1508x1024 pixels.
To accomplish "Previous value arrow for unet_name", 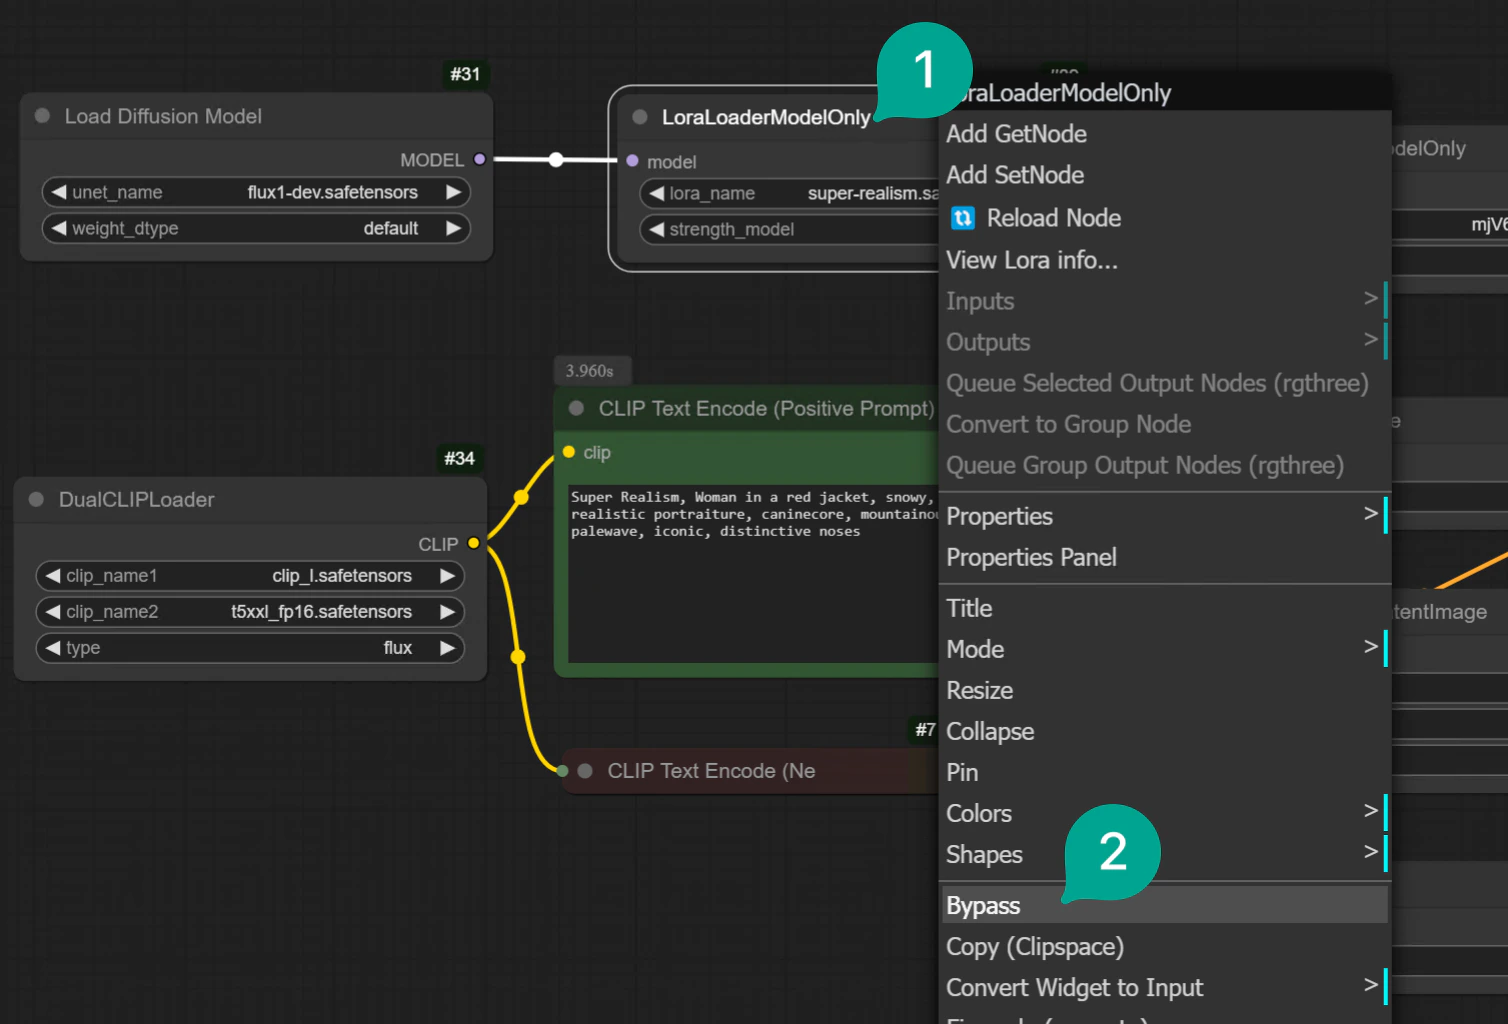I will tap(59, 192).
